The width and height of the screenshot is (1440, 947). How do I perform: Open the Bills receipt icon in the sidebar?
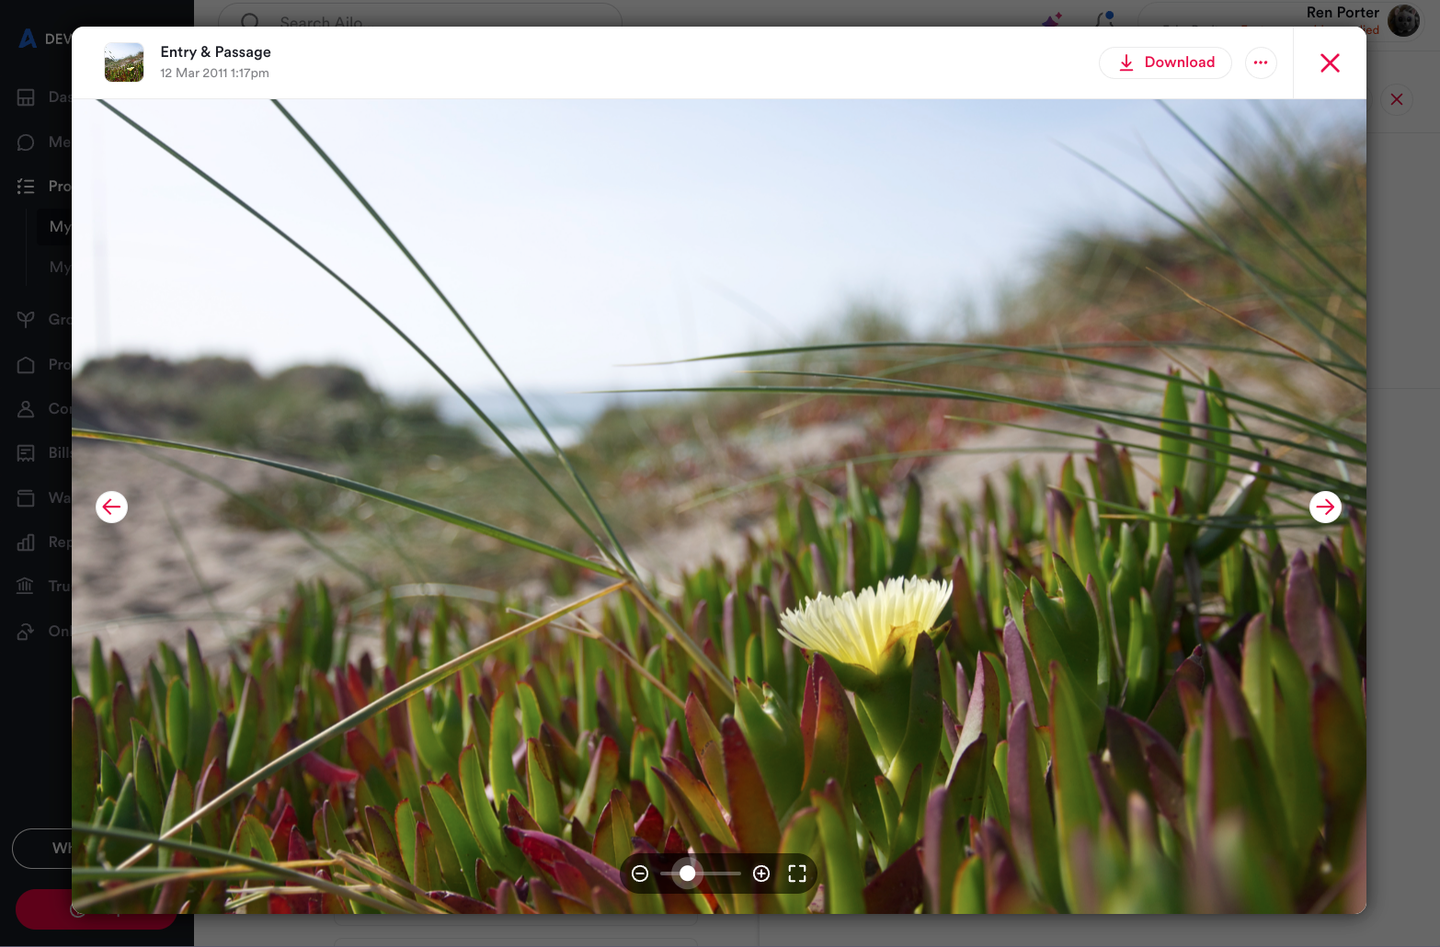(x=26, y=453)
